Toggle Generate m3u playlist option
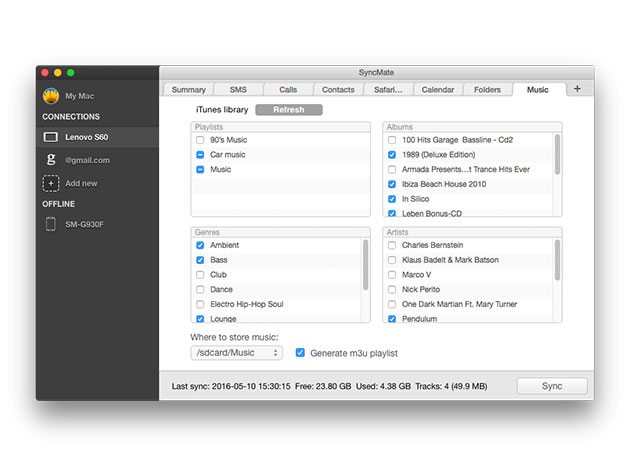Screen dimensions: 630x473 pos(300,353)
